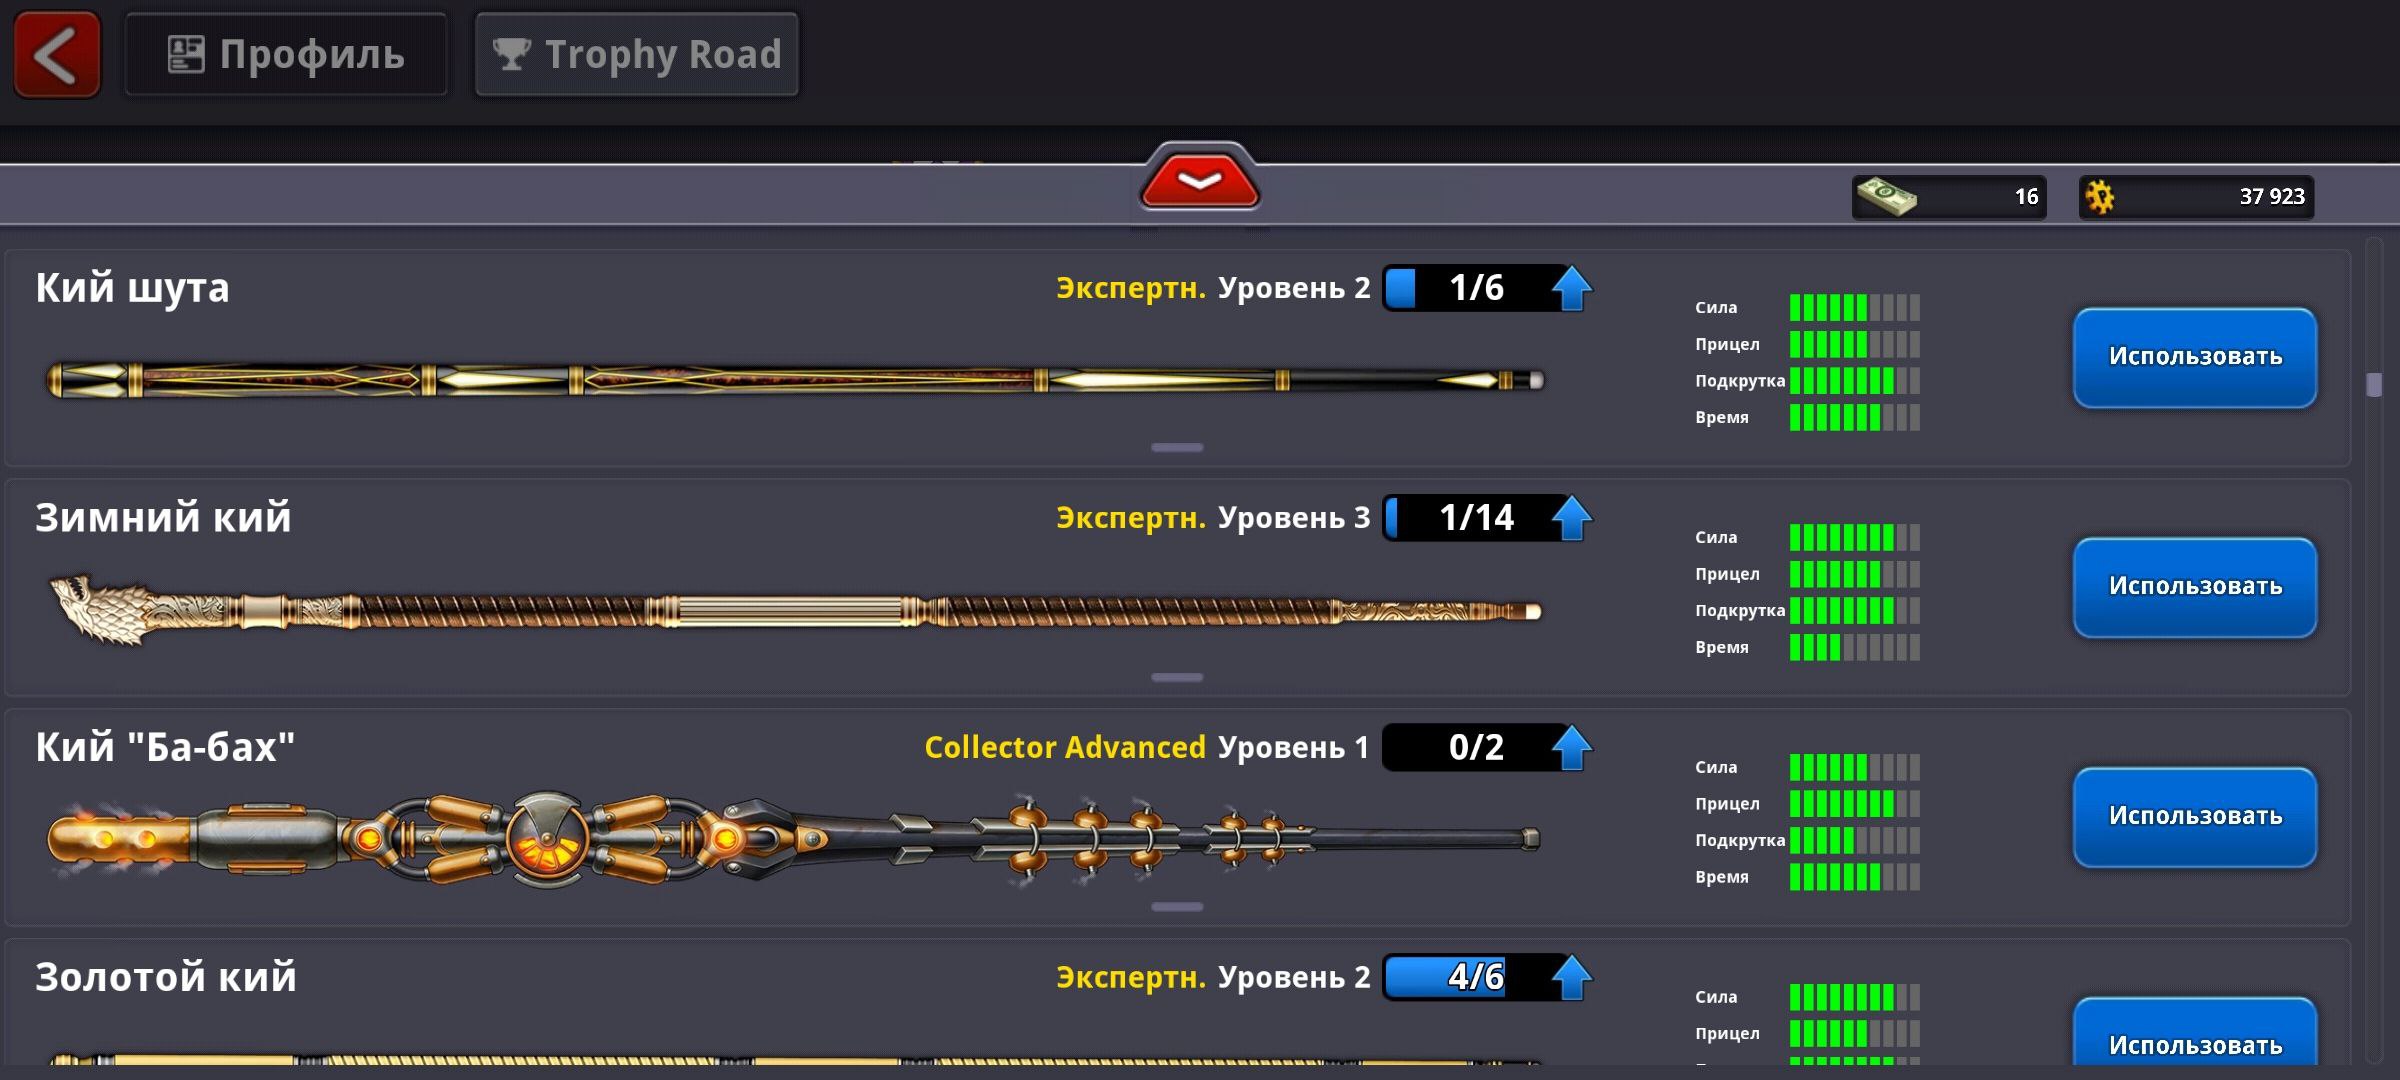Open the Профиль tab
Viewport: 2400px width, 1080px height.
[286, 54]
